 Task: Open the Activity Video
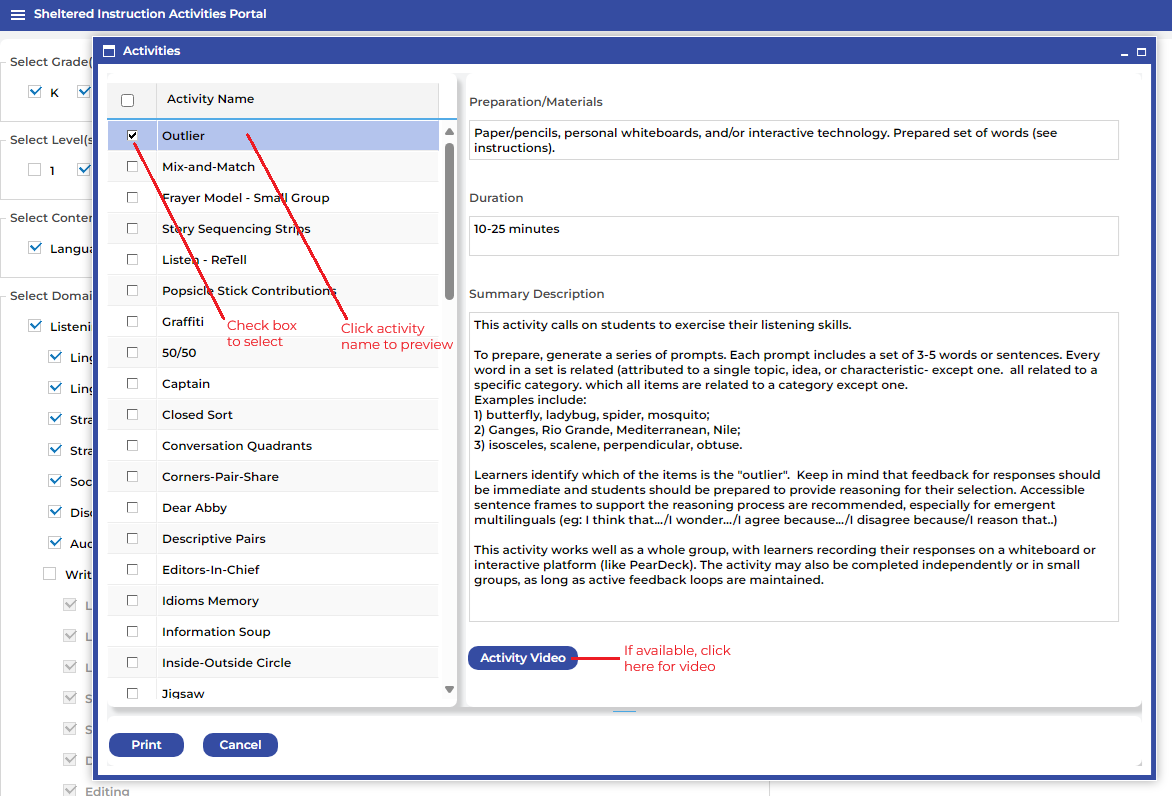(522, 658)
